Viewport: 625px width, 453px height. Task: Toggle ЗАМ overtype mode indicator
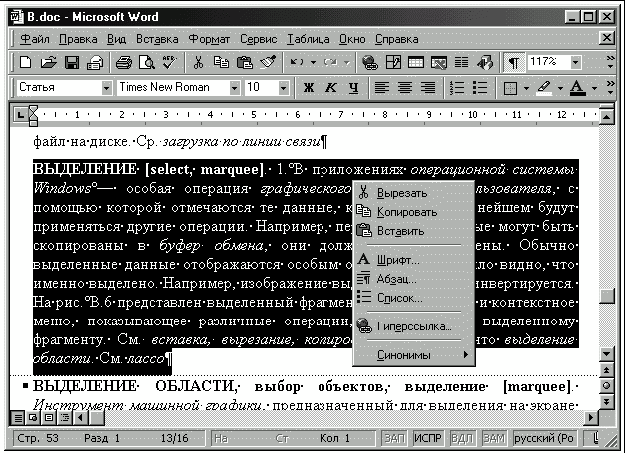pos(494,438)
